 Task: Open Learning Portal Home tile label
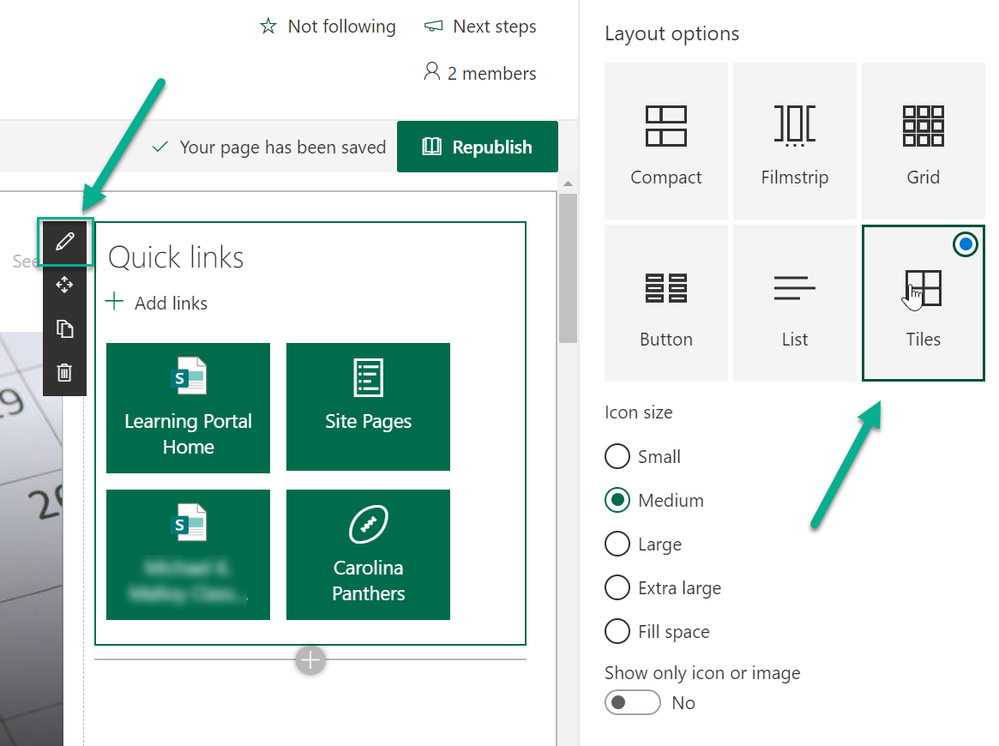point(189,434)
